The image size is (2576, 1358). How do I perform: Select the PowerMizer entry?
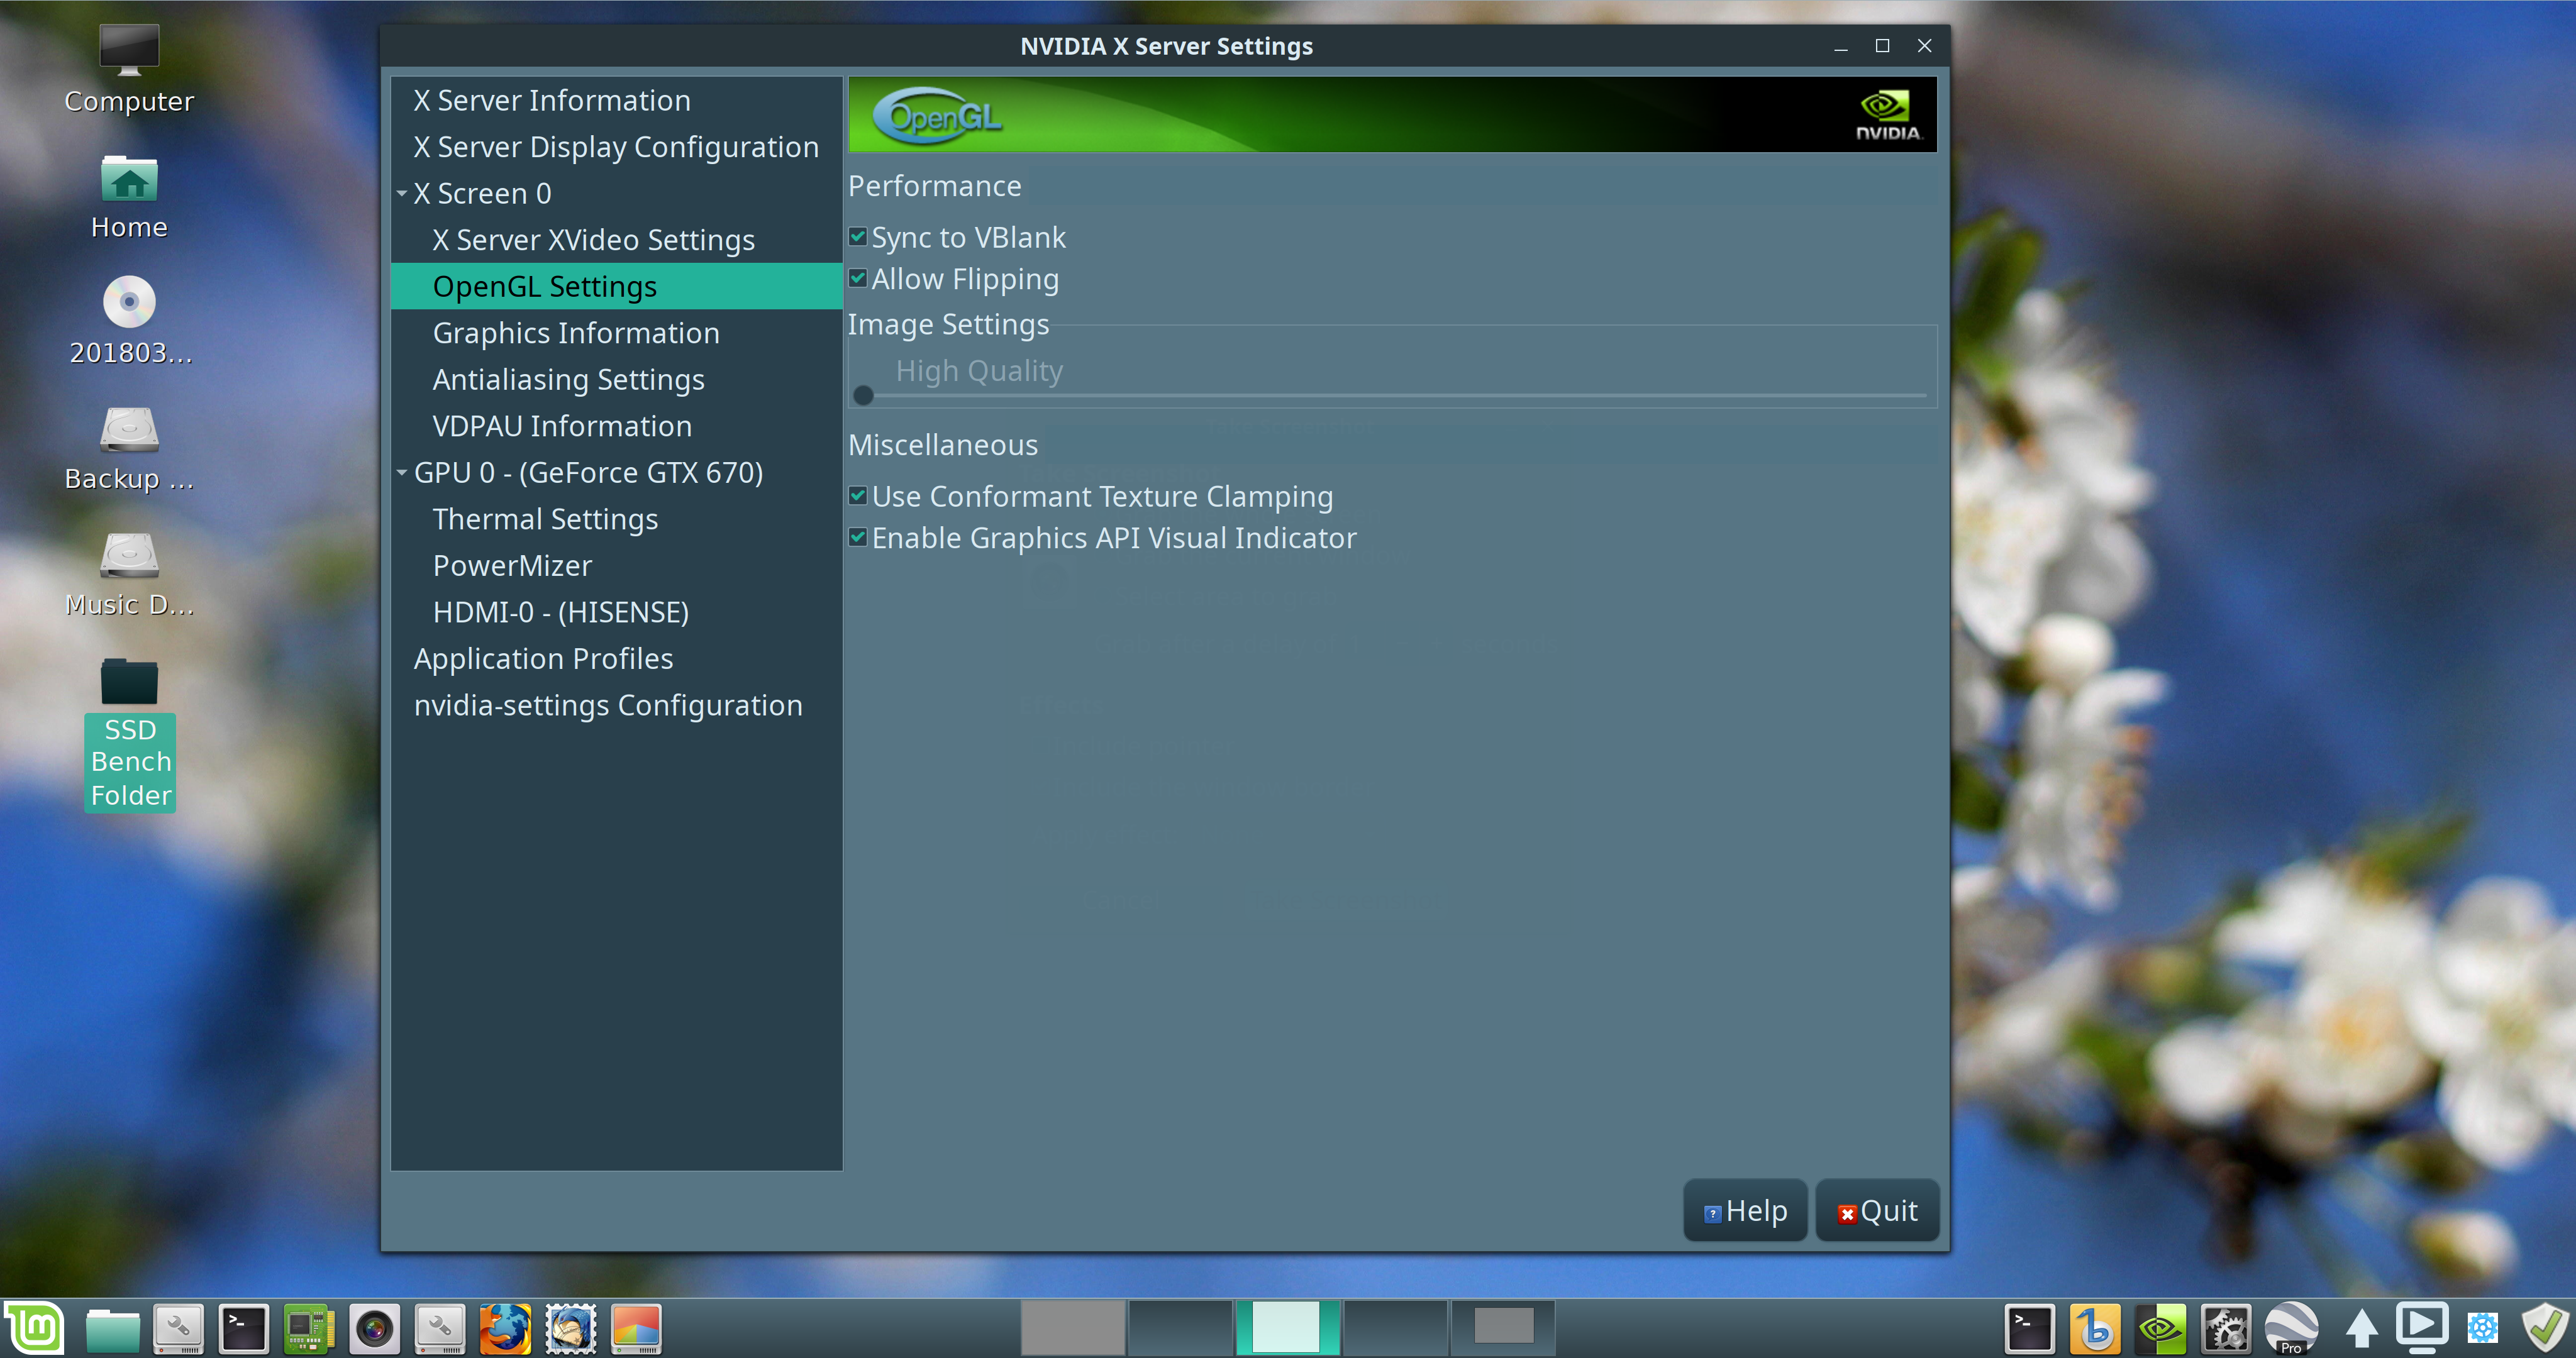[512, 565]
